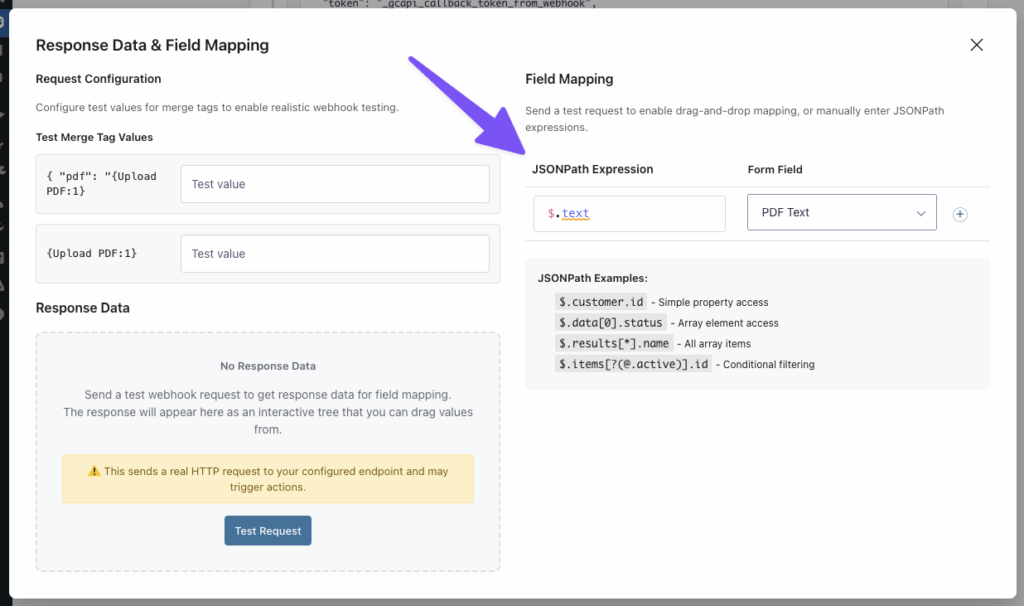Expand the Form Field selector chevron
The width and height of the screenshot is (1024, 606).
coord(923,212)
